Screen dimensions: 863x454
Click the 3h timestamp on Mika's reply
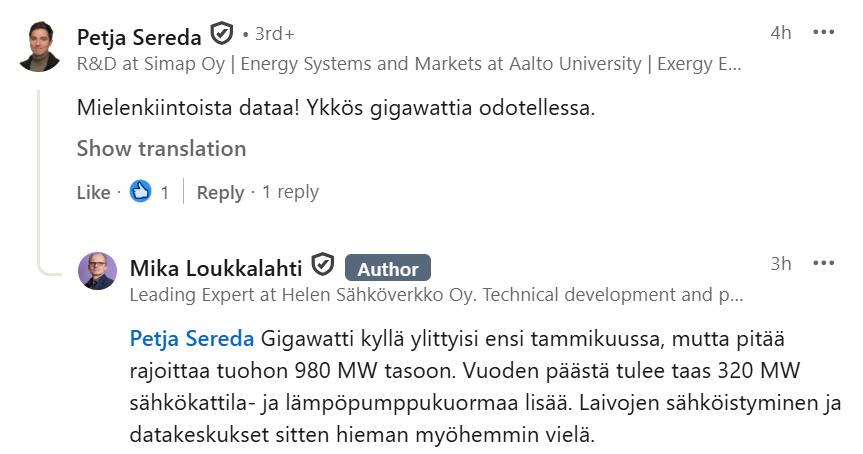[x=781, y=264]
